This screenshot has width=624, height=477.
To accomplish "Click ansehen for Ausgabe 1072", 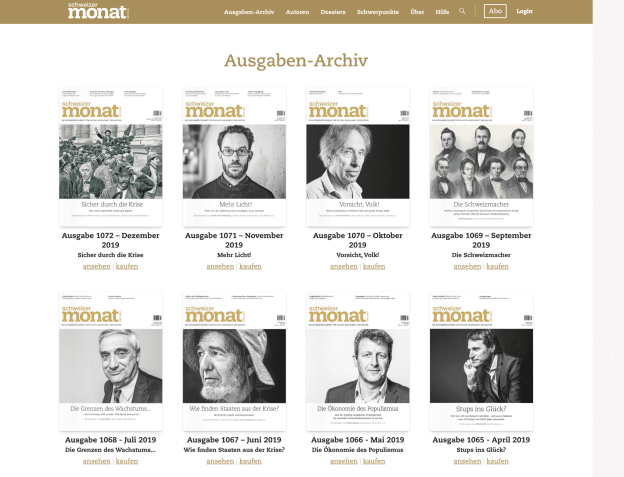I will coord(97,267).
